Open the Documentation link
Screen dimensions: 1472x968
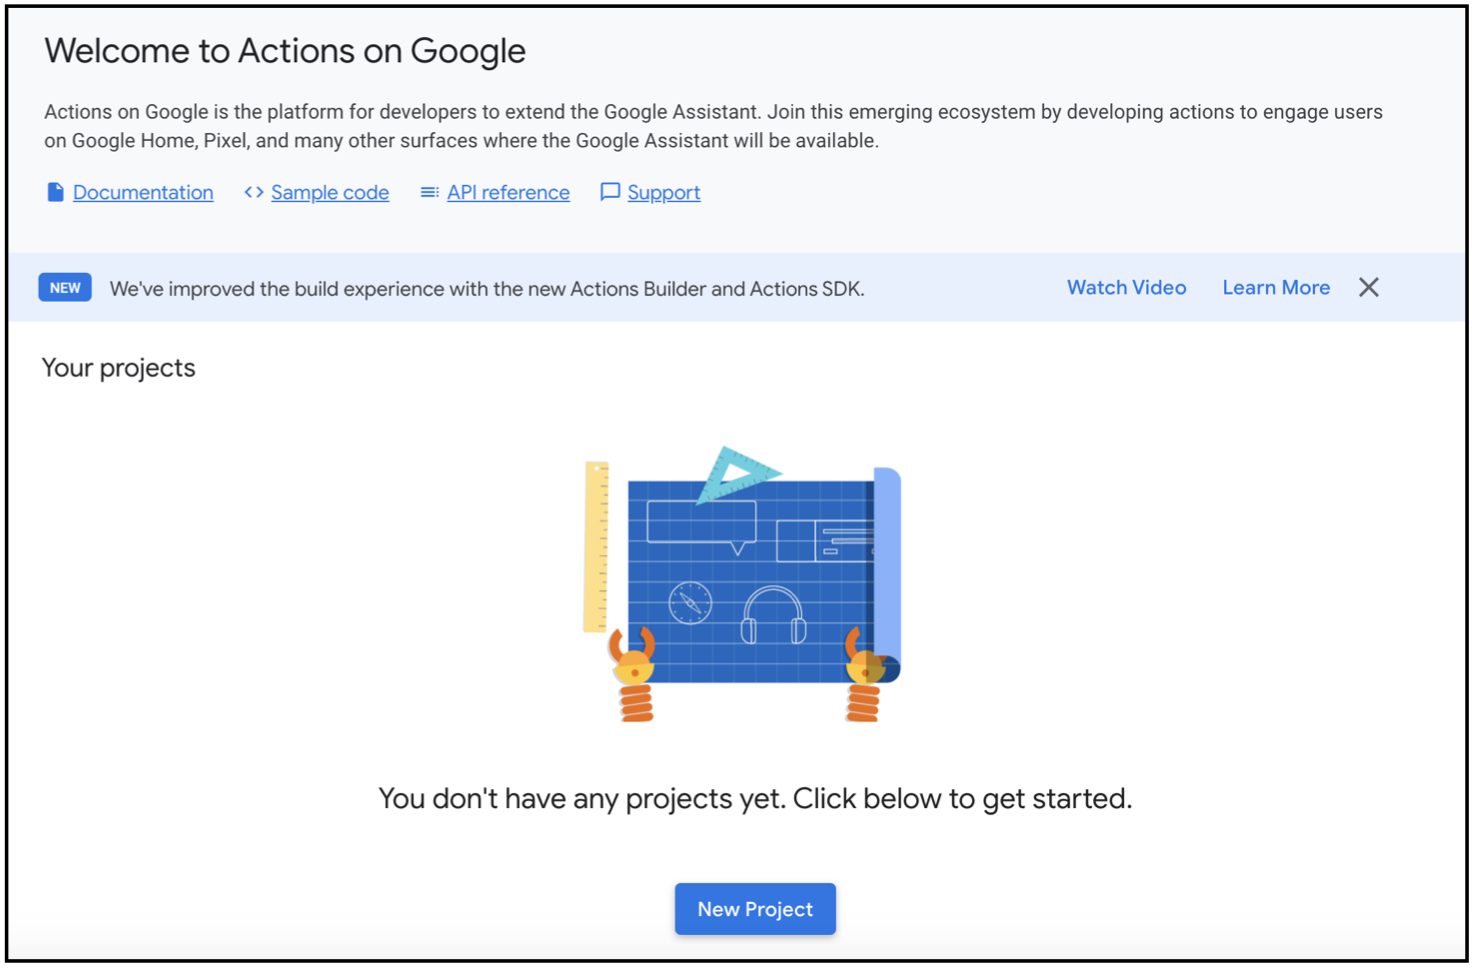(143, 192)
